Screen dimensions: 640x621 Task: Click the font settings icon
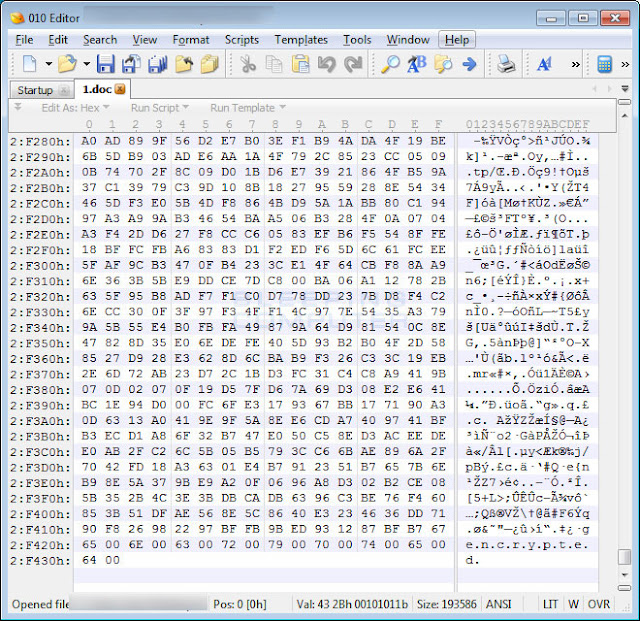544,64
